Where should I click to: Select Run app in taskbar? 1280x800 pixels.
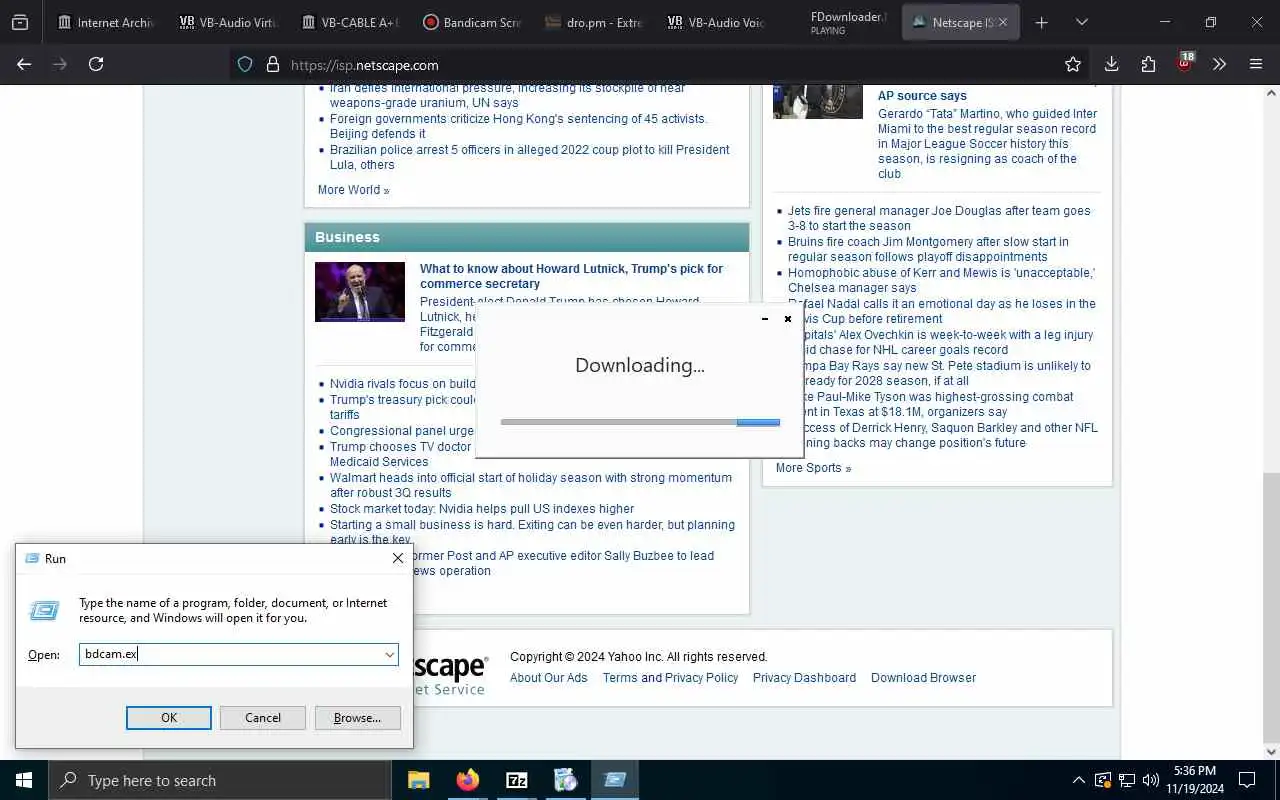click(615, 780)
